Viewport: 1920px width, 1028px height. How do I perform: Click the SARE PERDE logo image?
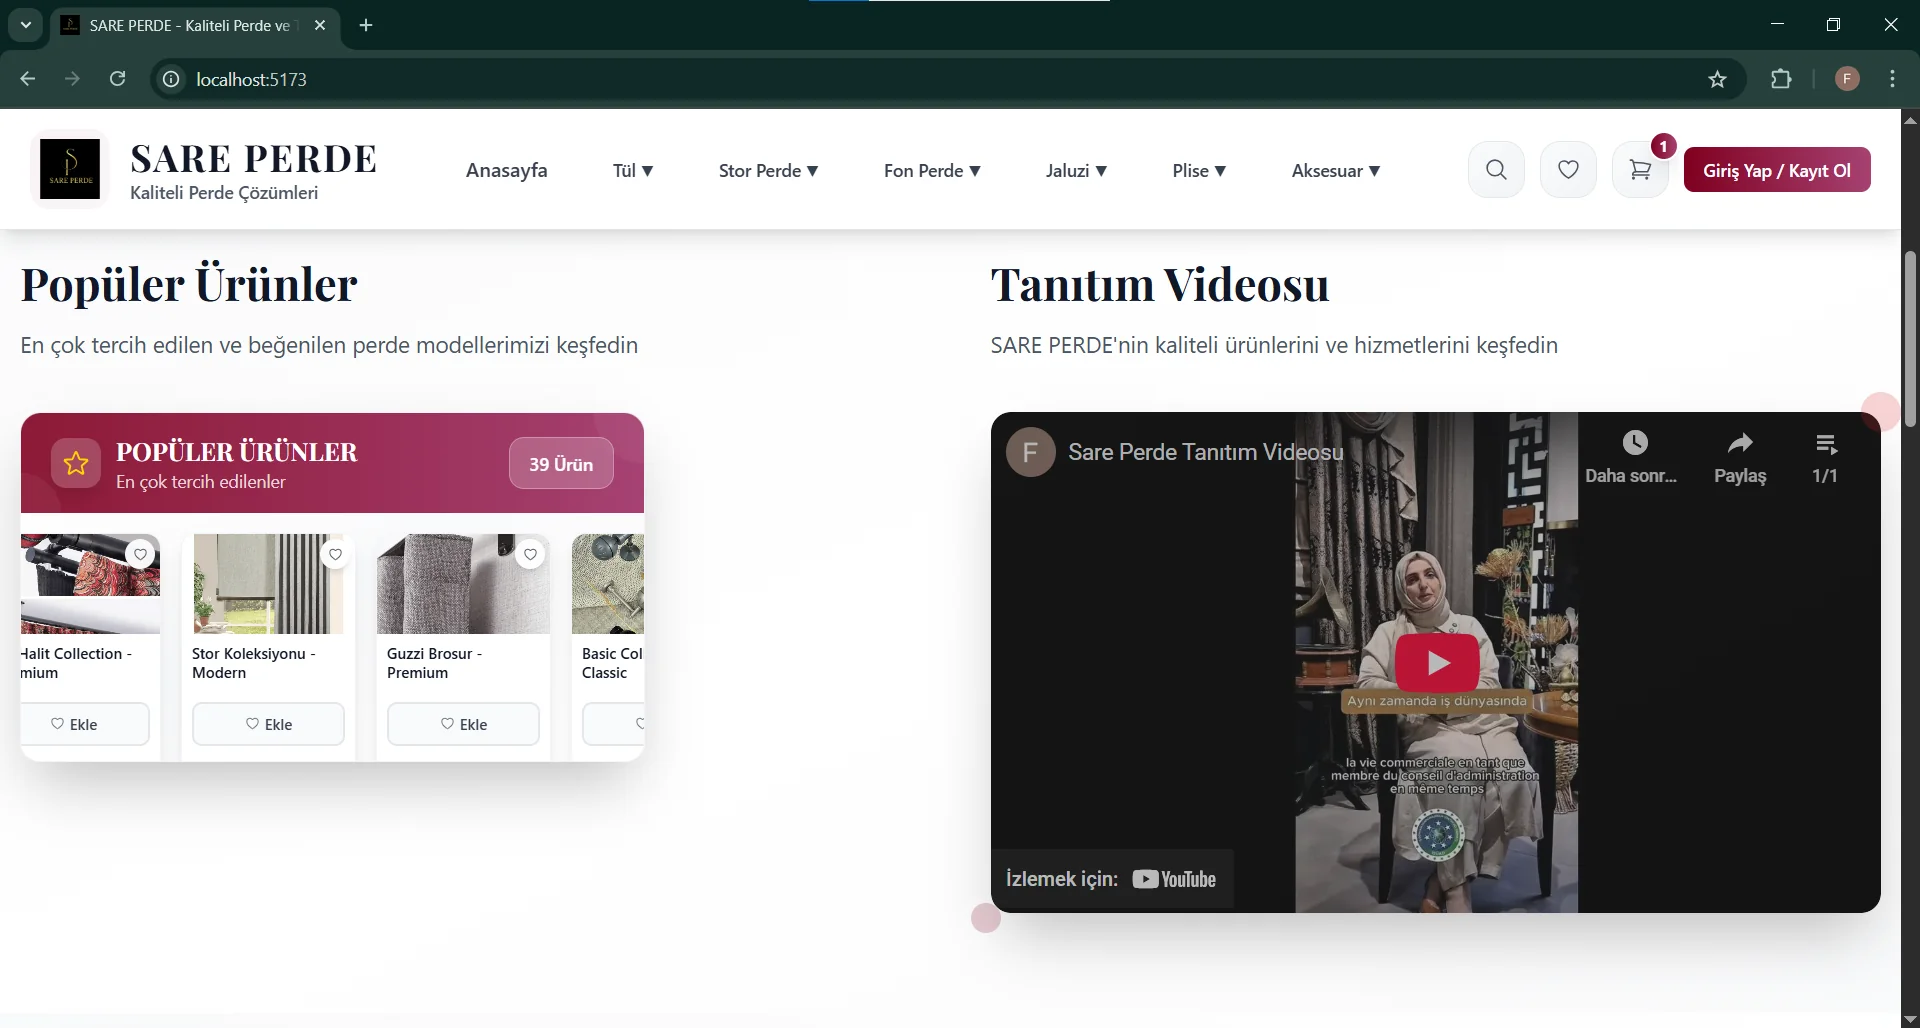click(70, 169)
